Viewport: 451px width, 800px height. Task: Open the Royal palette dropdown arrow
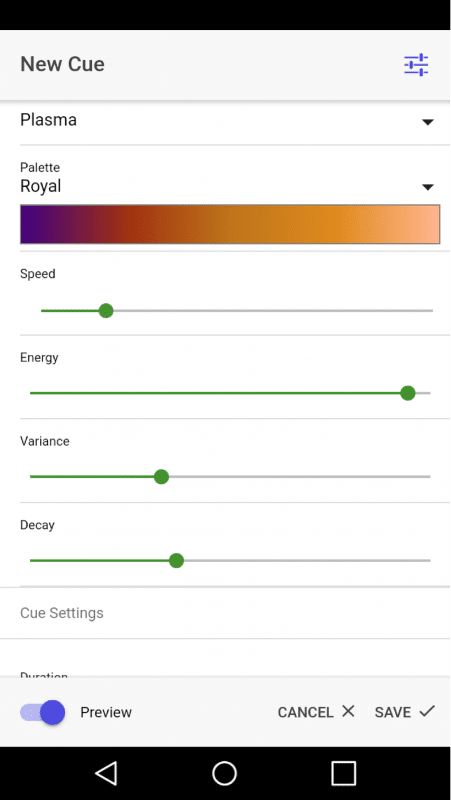pos(428,187)
